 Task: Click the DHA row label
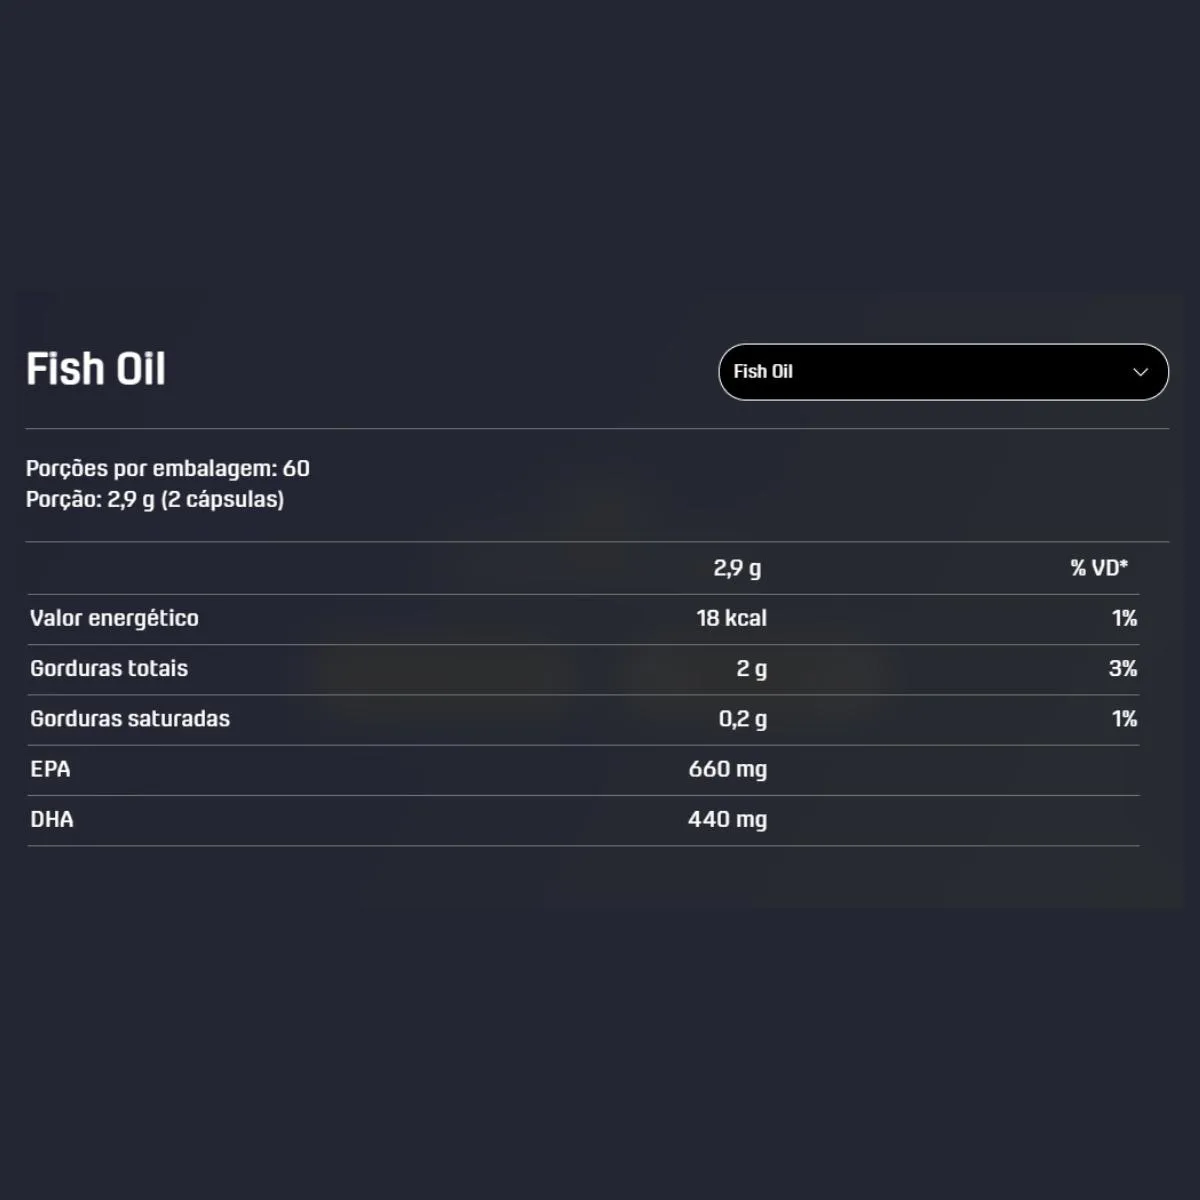coord(52,819)
